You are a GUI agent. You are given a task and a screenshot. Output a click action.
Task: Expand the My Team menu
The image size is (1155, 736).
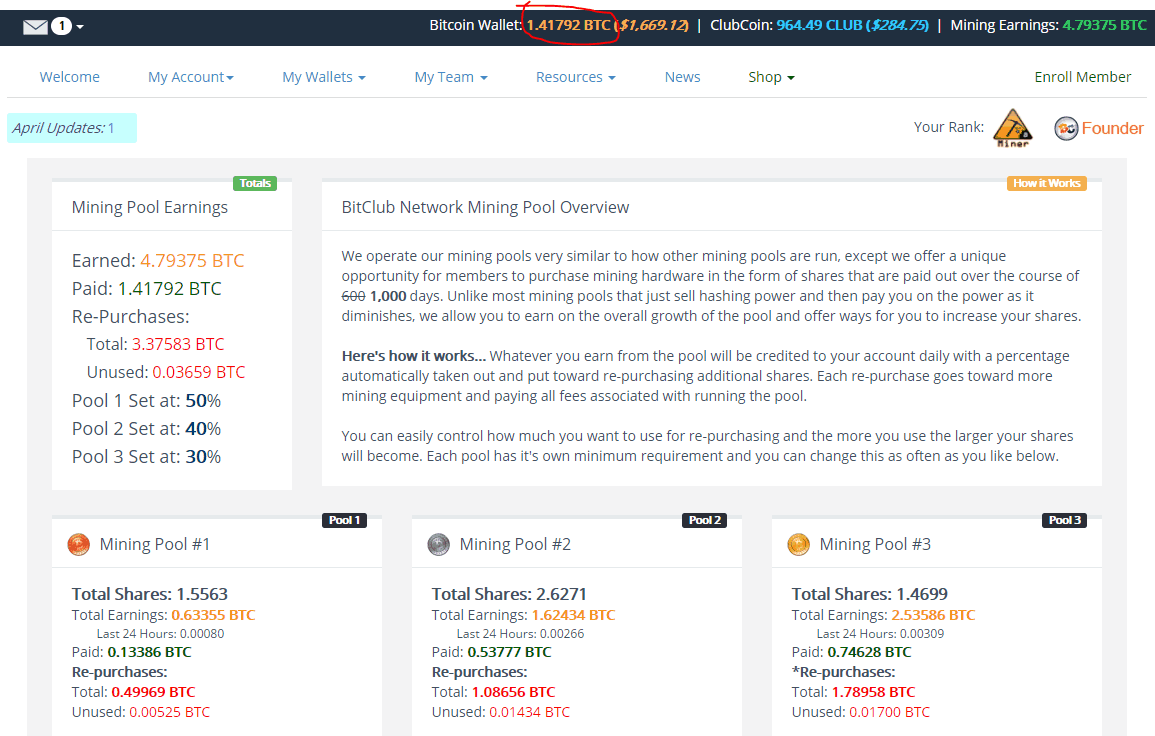click(451, 77)
